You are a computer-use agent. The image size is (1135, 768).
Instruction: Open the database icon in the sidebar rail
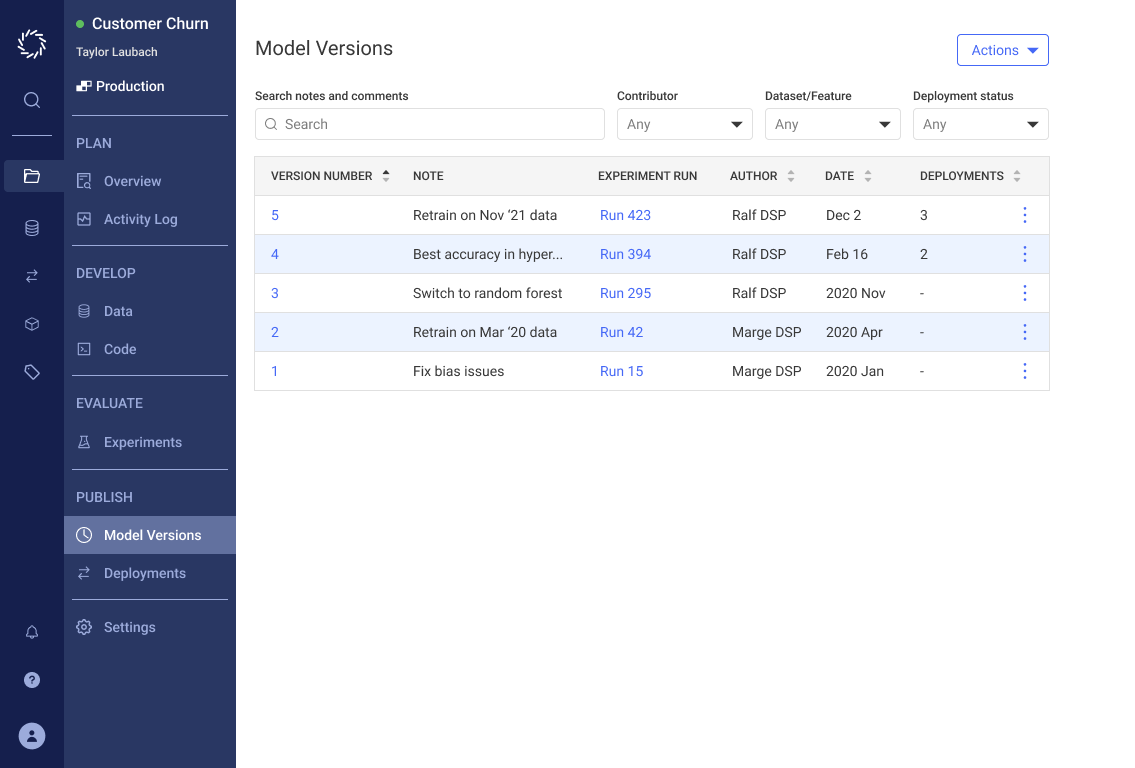coord(31,227)
